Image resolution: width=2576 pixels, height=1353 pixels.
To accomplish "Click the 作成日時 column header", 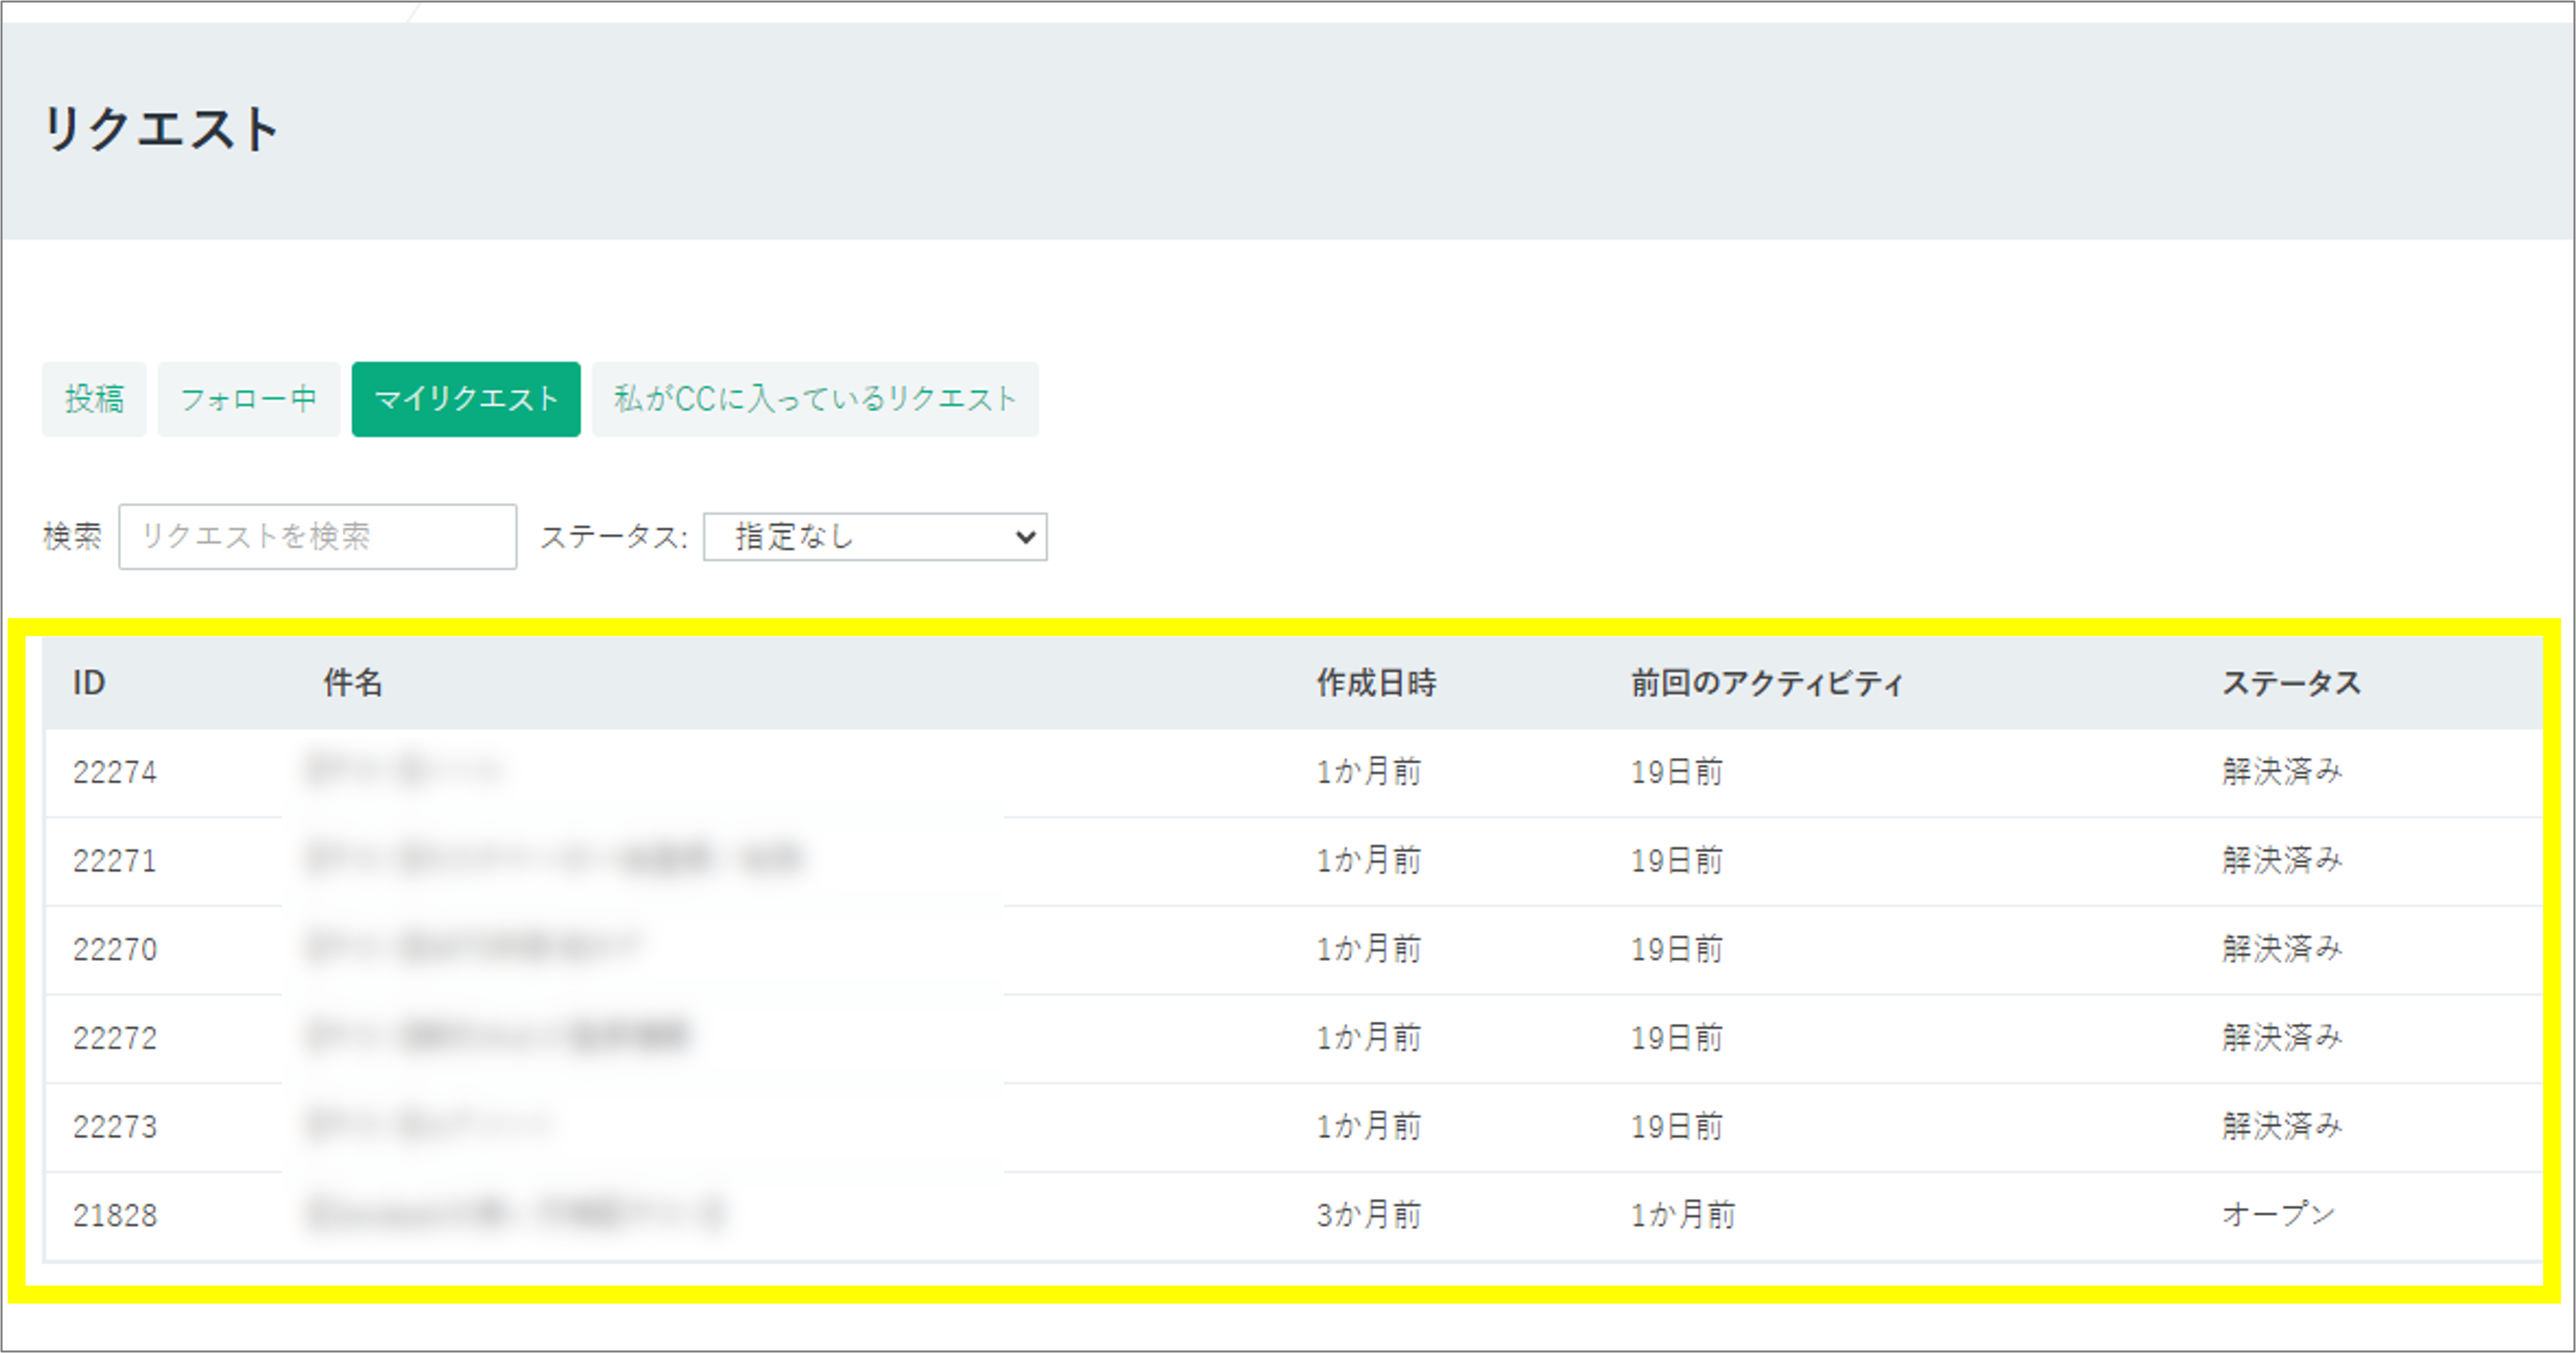I will tap(1376, 683).
